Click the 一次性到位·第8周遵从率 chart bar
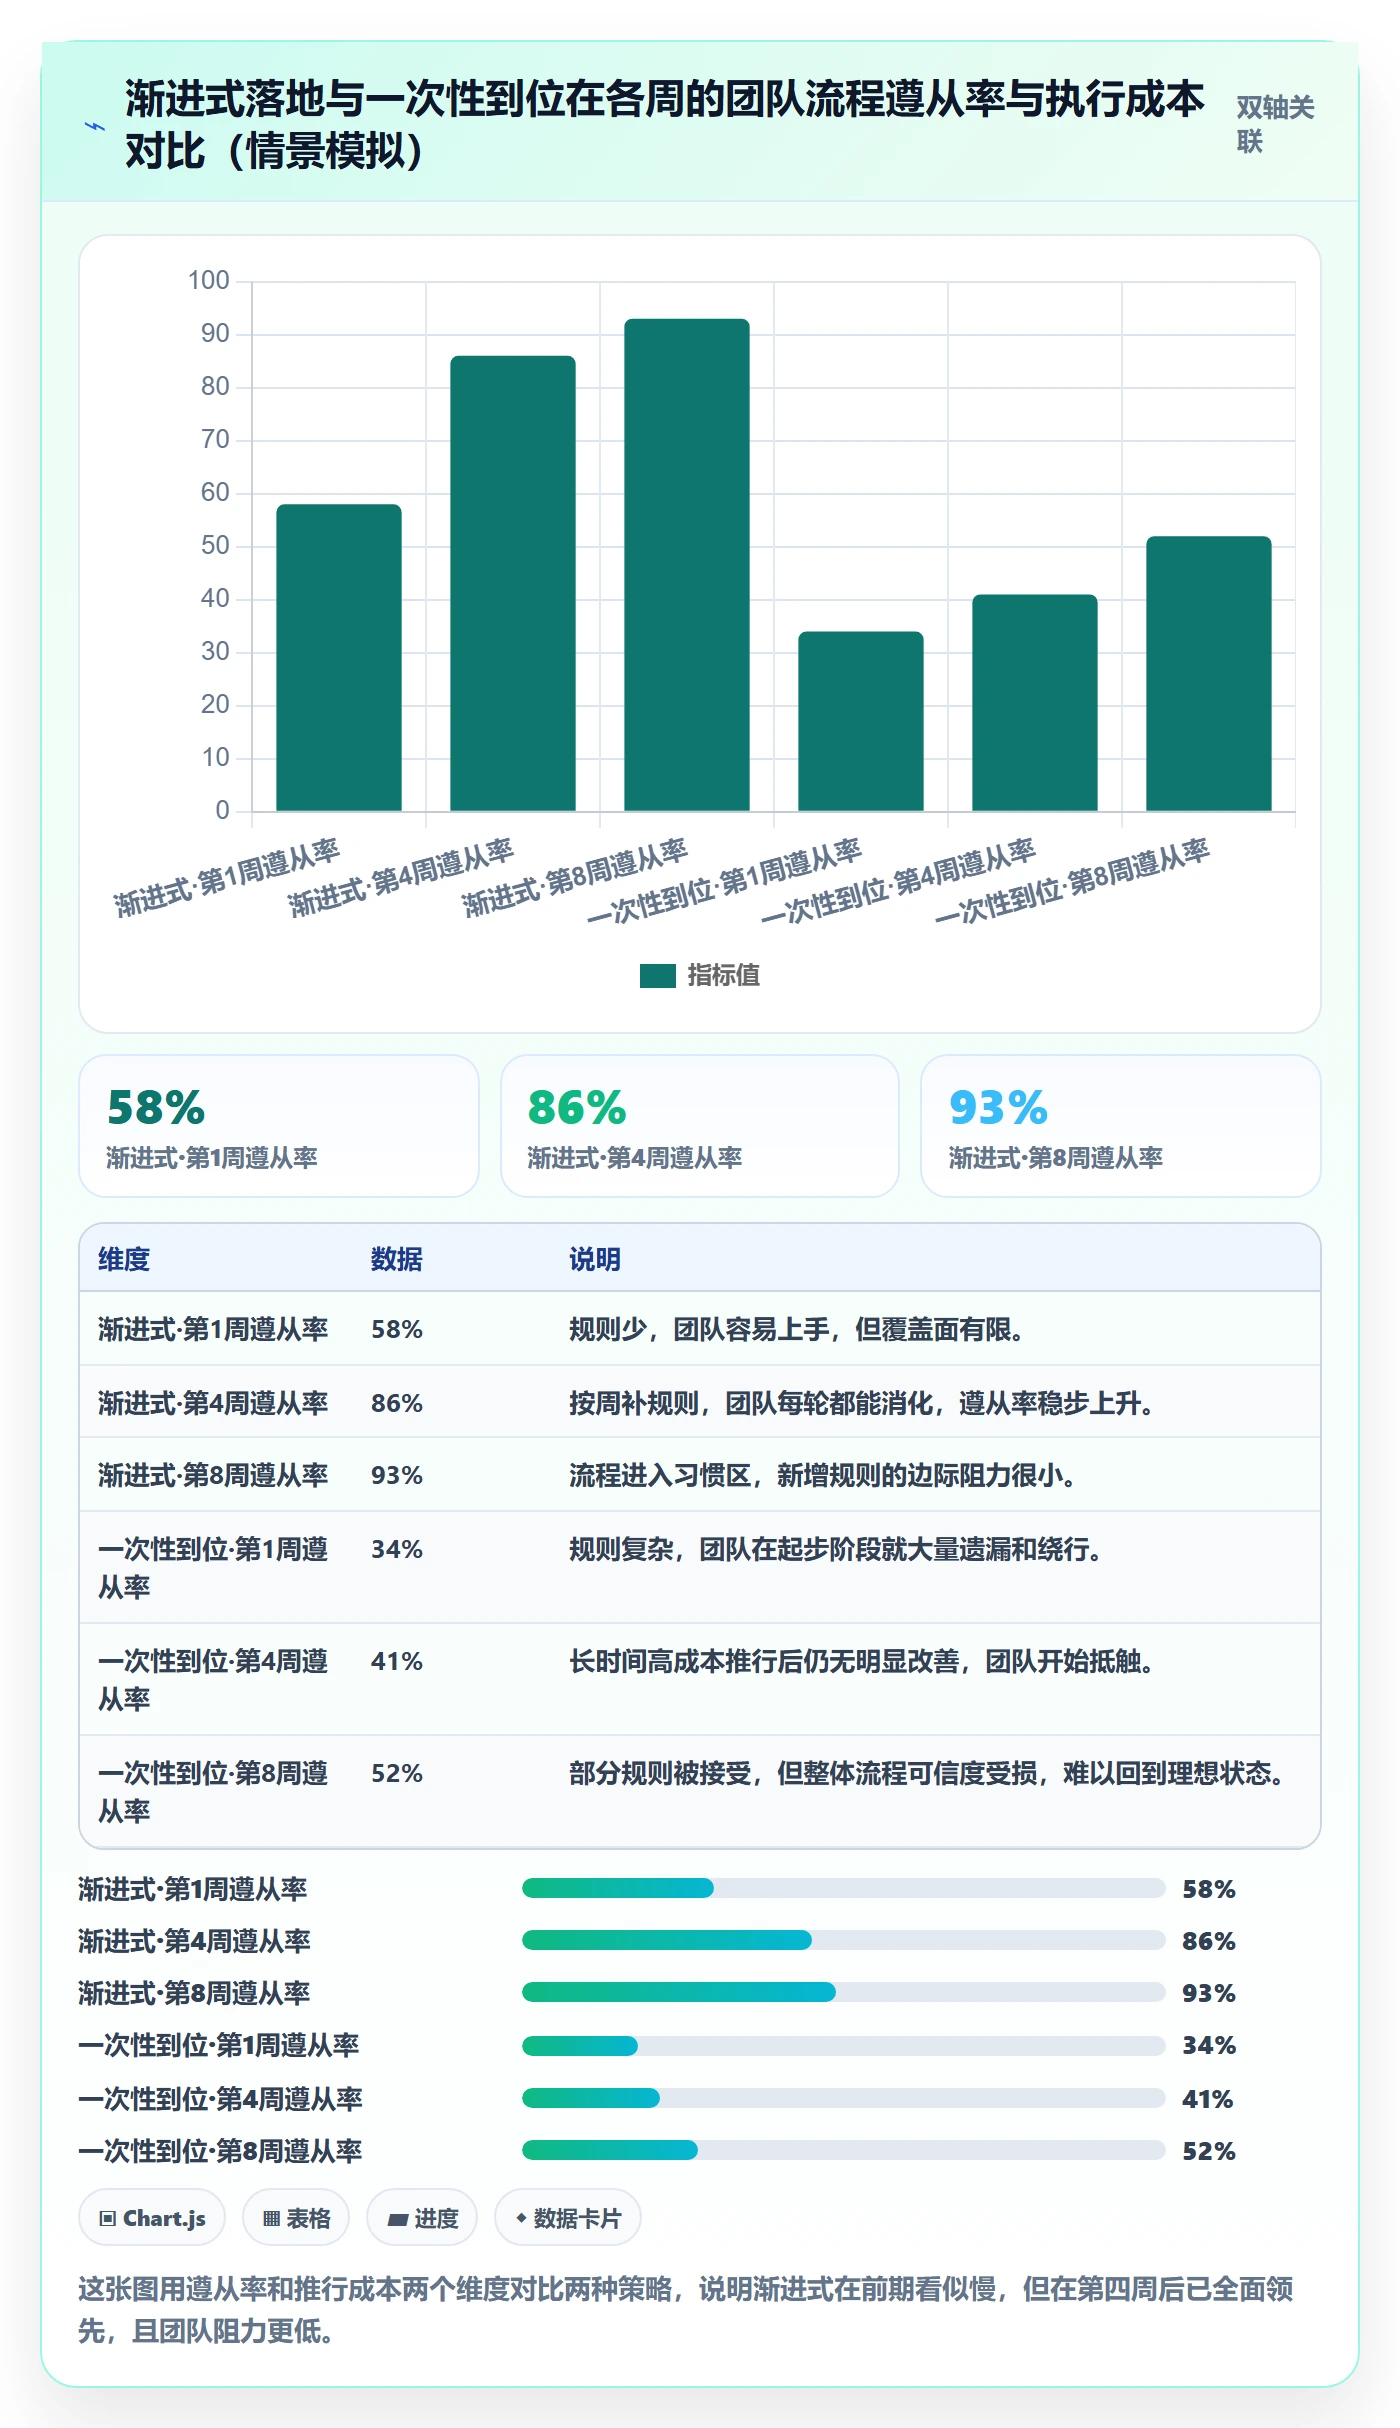1400x2428 pixels. 1209,673
